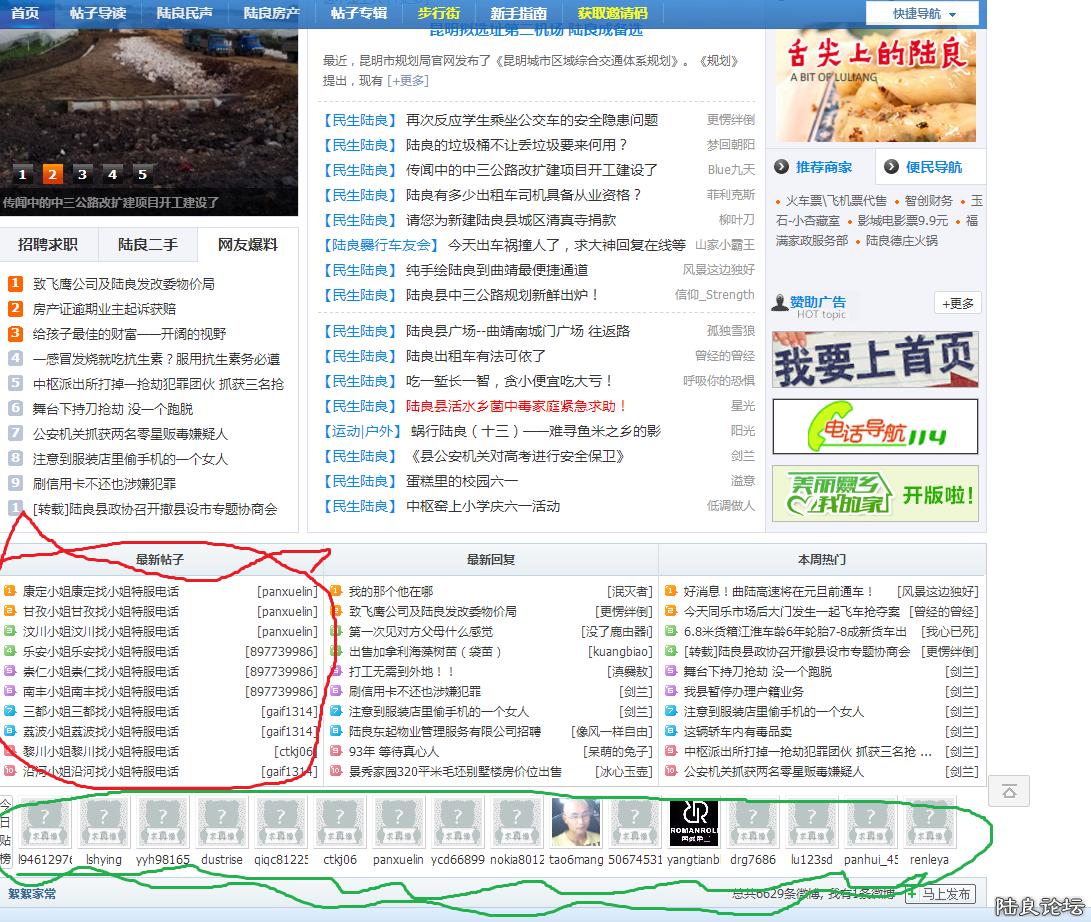The height and width of the screenshot is (922, 1091).
Task: Select slide number 3 in slideshow
Action: (x=82, y=174)
